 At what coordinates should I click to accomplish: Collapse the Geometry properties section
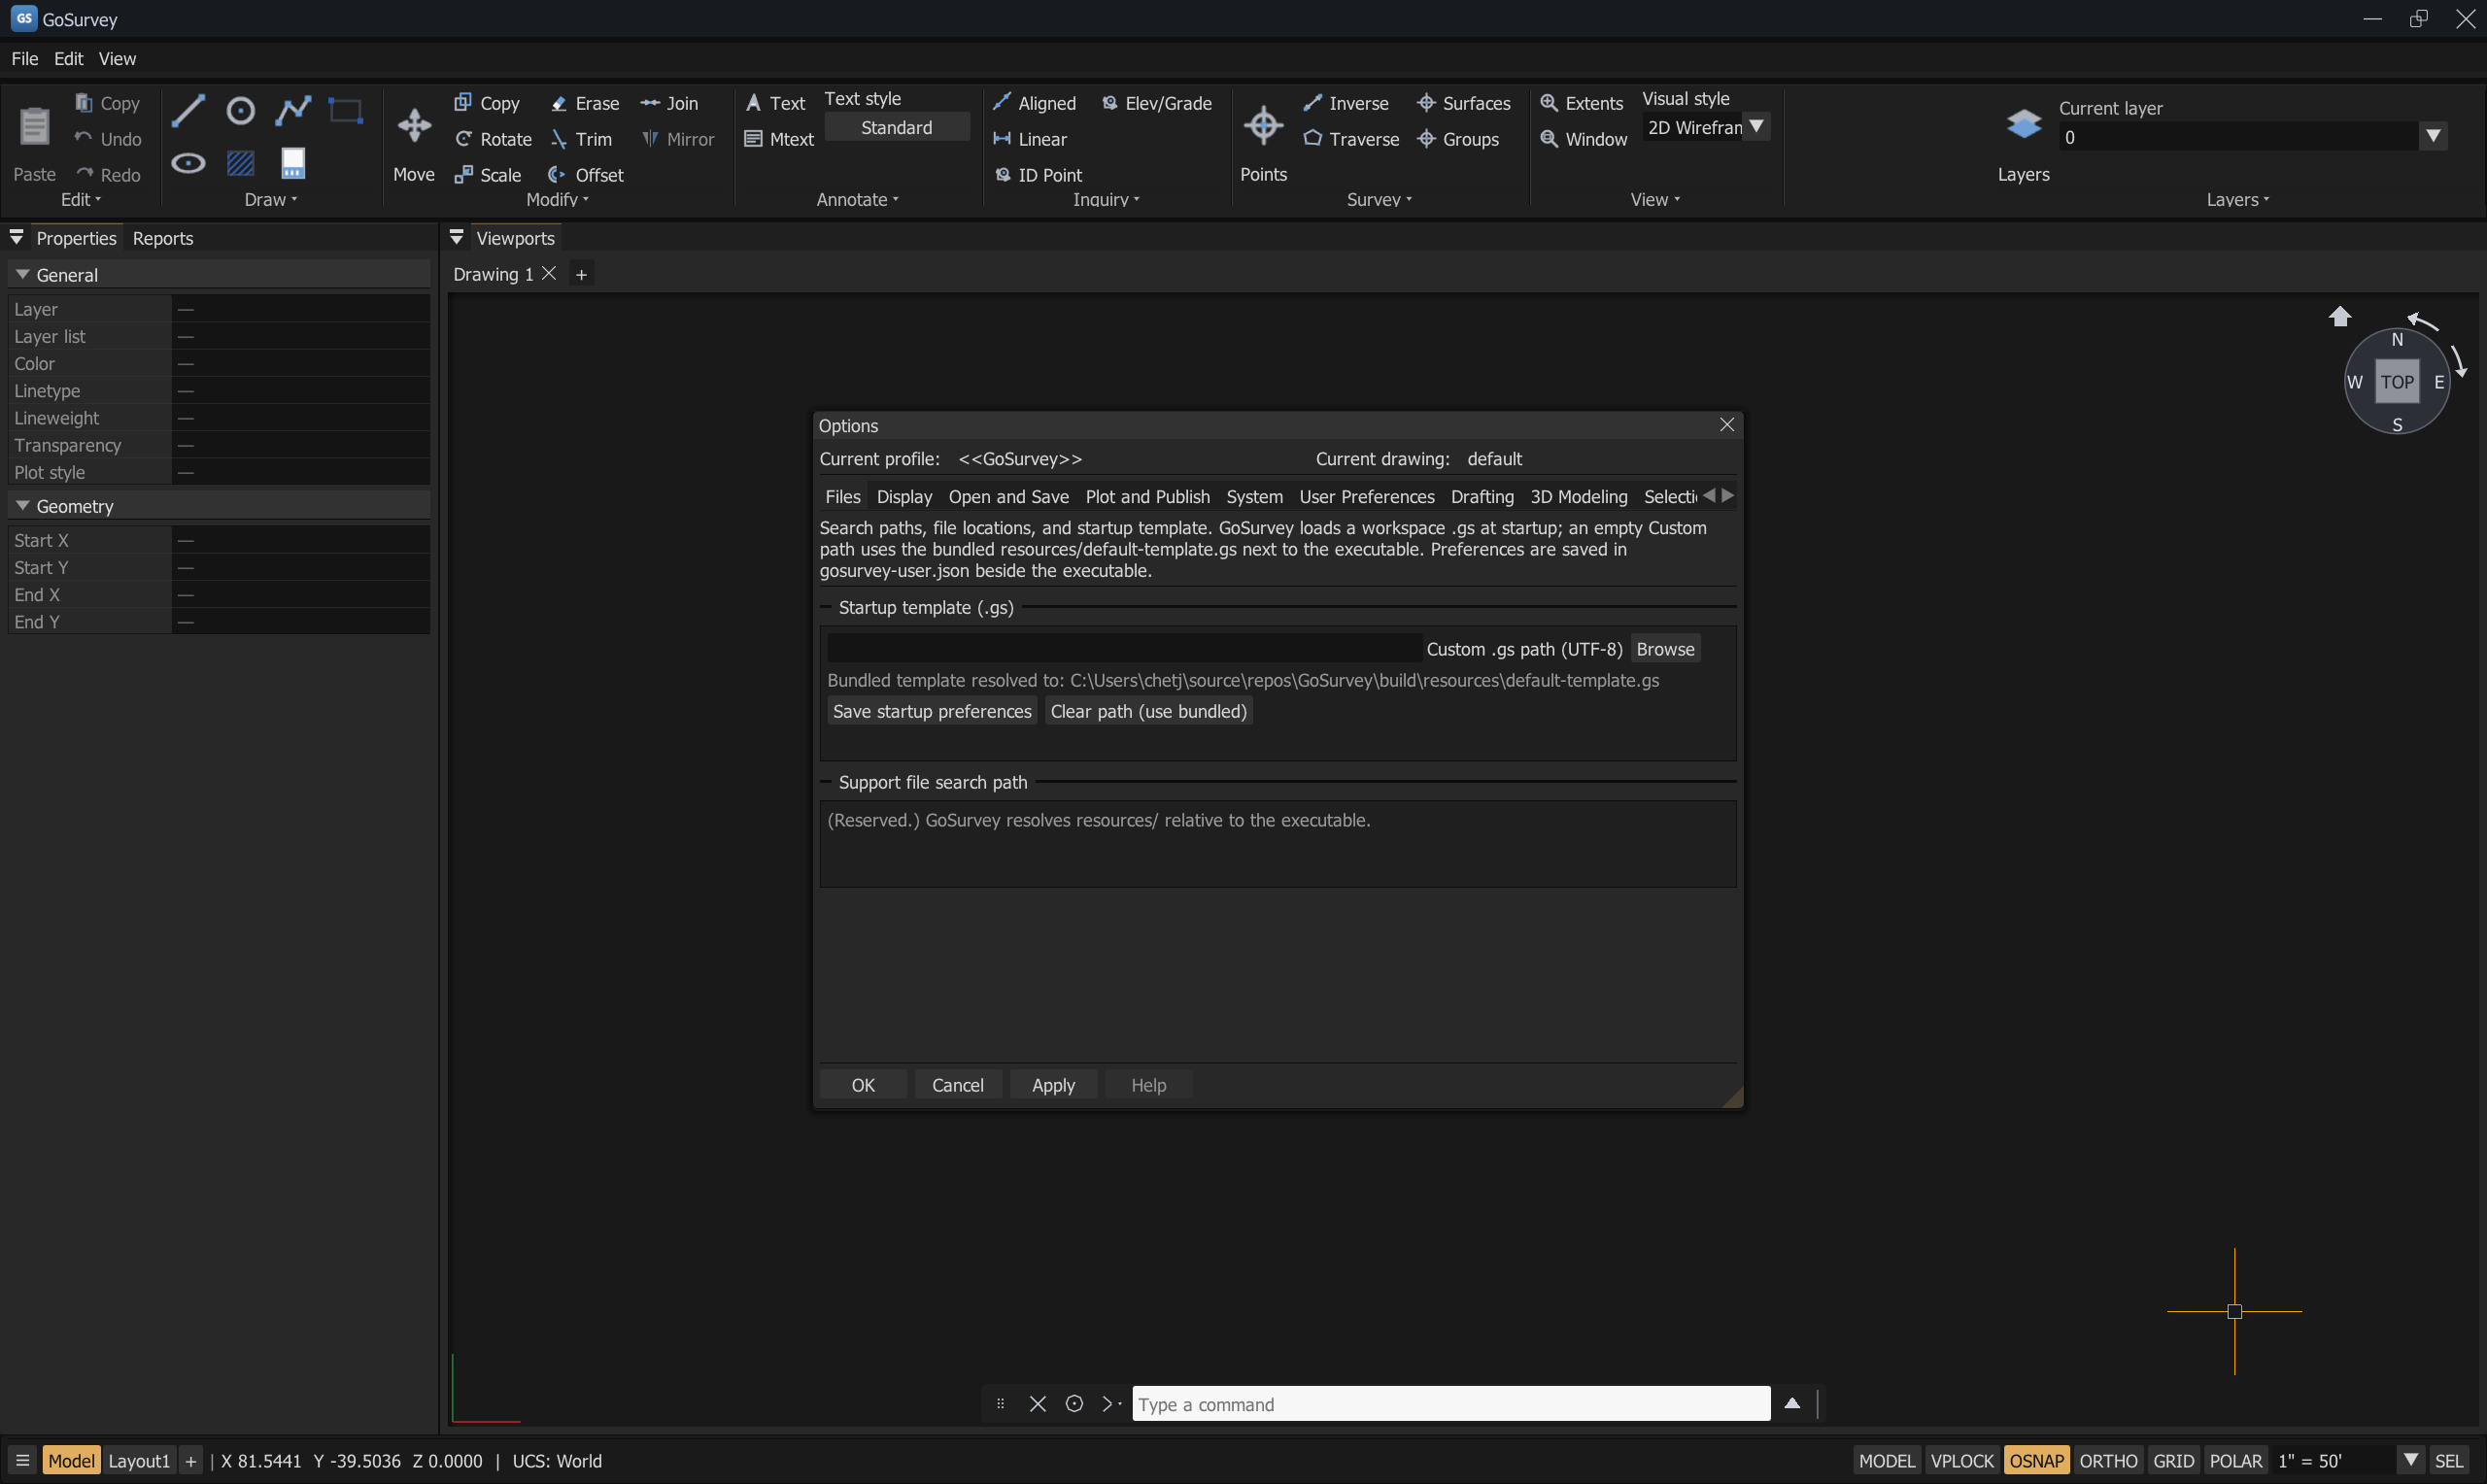click(x=22, y=506)
